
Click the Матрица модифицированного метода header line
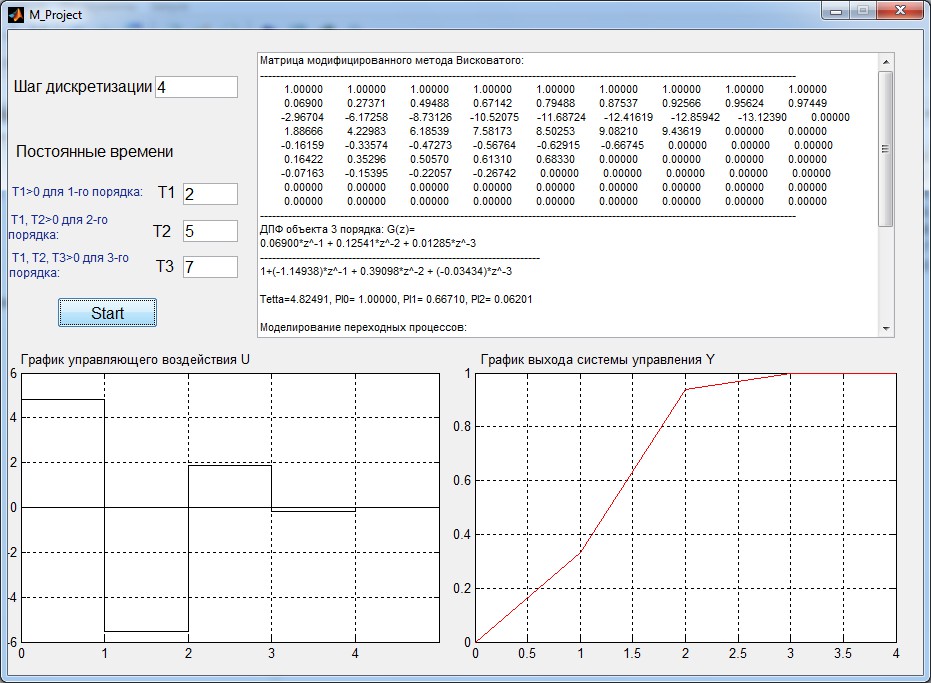click(392, 61)
